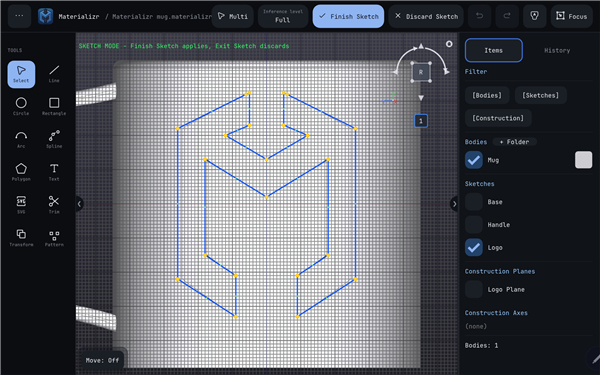Select the Mug body label
This screenshot has height=375, width=600.
coord(493,160)
